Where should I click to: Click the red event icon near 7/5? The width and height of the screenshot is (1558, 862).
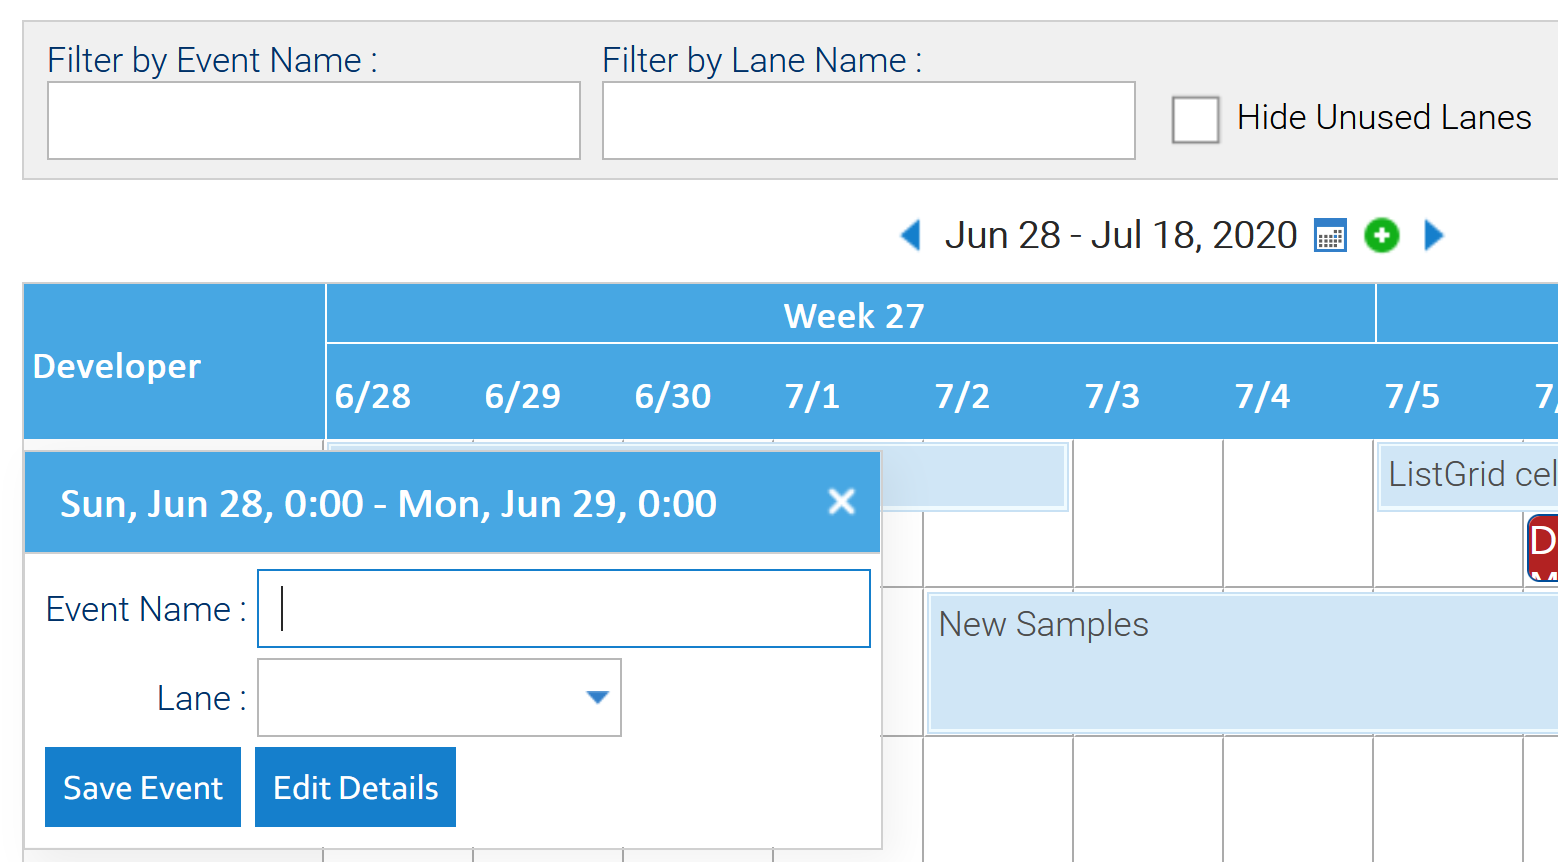point(1542,547)
